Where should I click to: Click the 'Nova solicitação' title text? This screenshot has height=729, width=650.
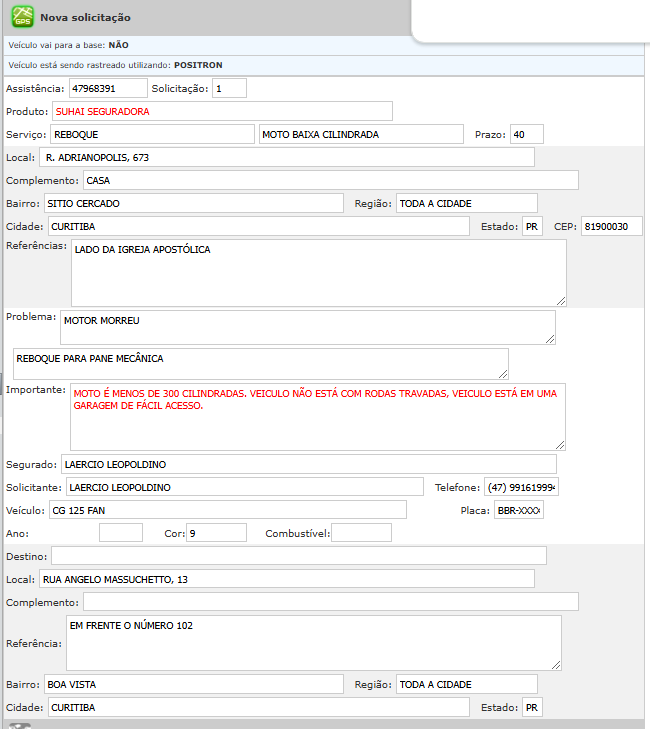85,17
